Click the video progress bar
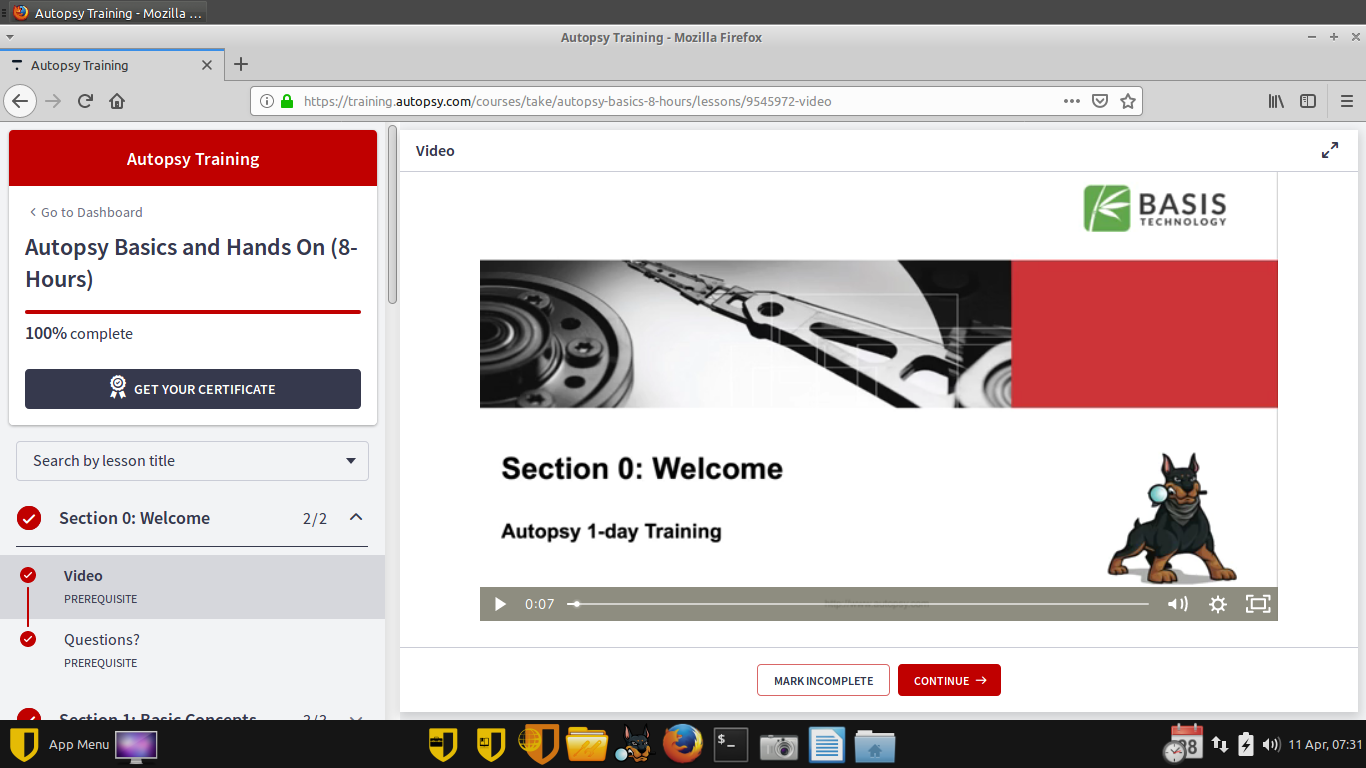This screenshot has height=768, width=1366. (x=858, y=604)
